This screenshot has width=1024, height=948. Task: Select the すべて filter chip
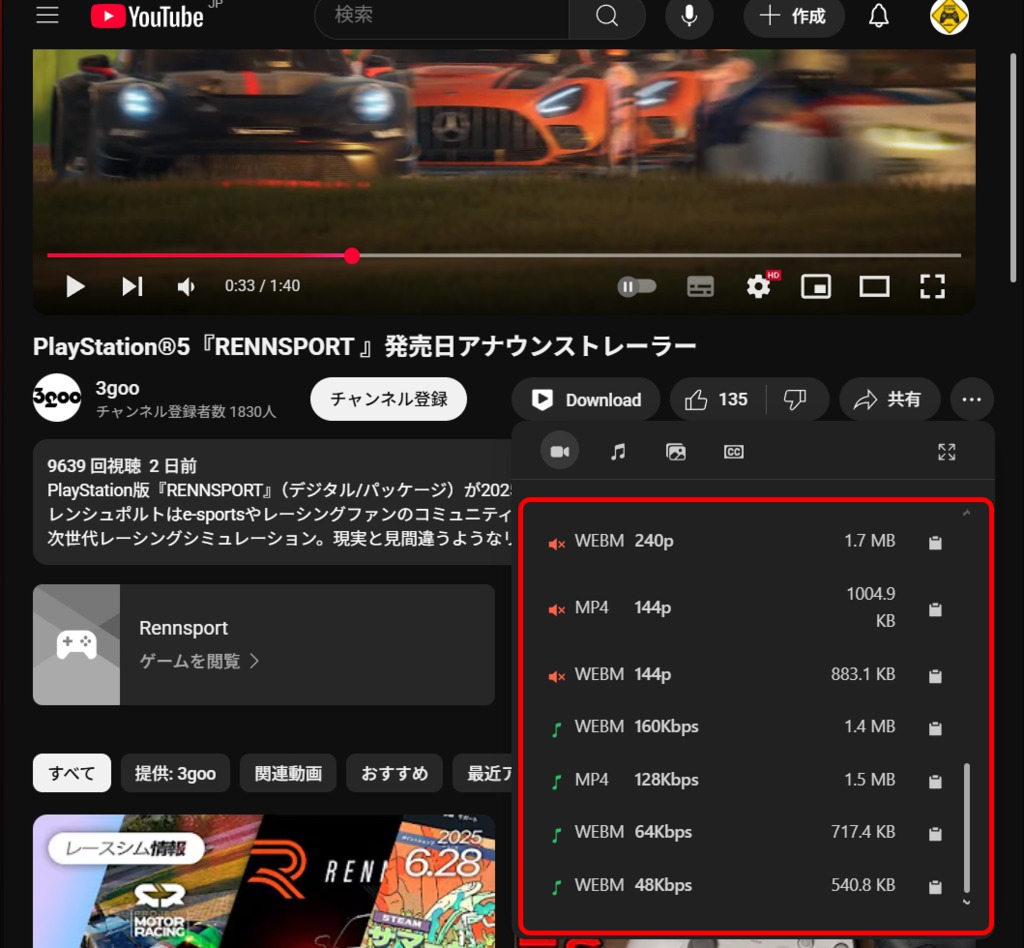[72, 773]
